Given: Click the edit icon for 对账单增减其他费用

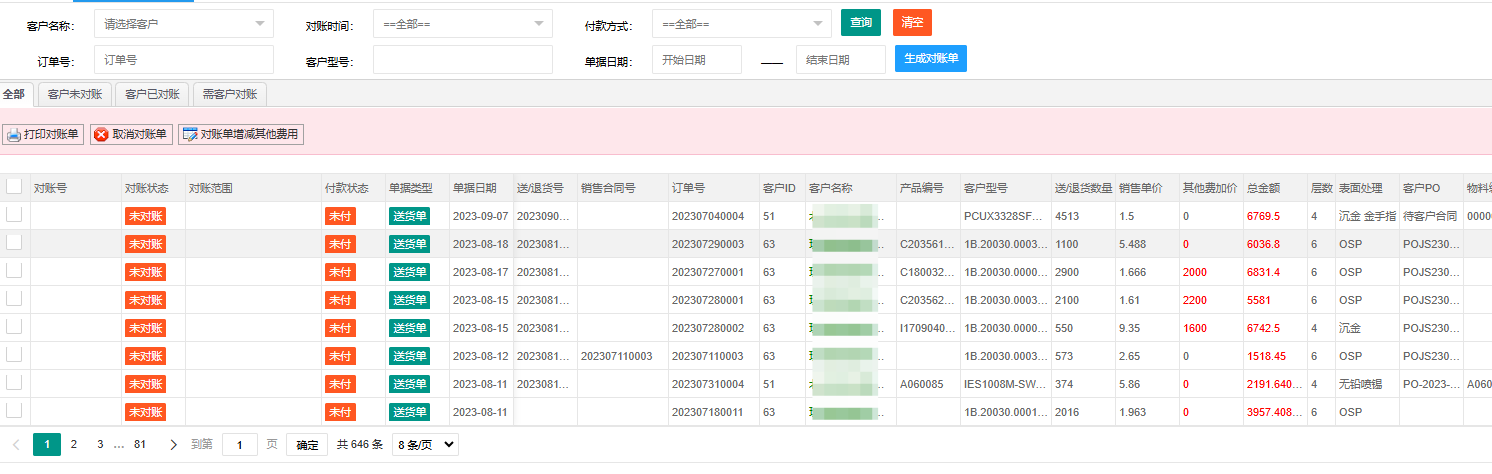Looking at the screenshot, I should pyautogui.click(x=189, y=135).
